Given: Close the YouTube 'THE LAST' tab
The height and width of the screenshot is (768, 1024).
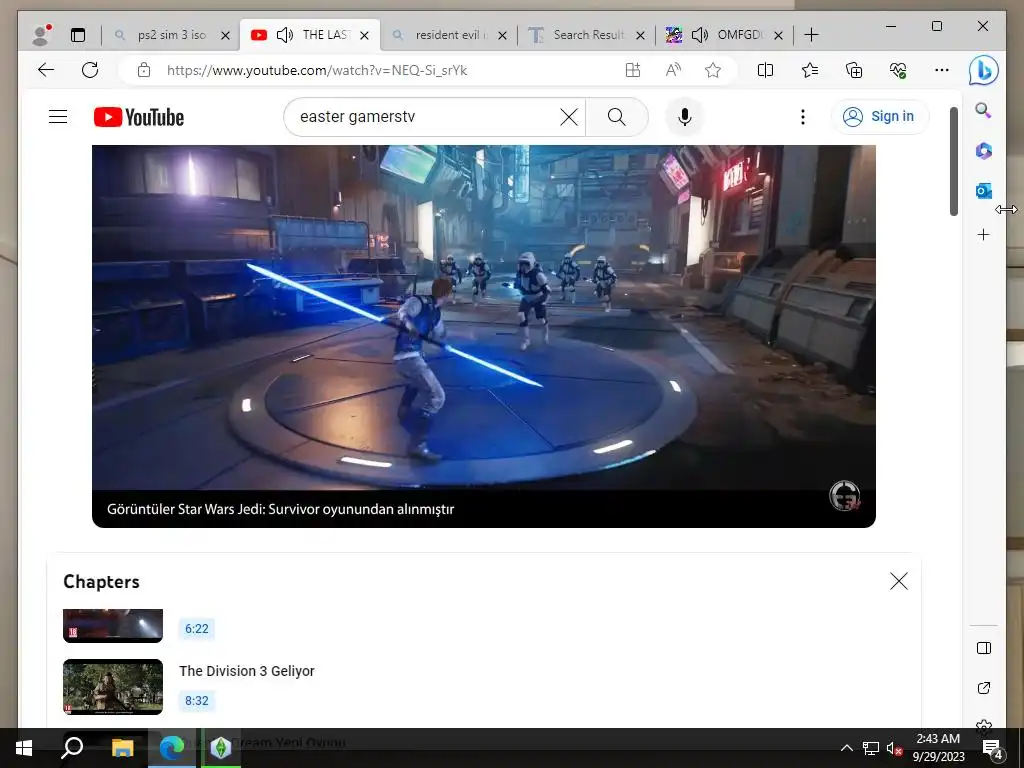Looking at the screenshot, I should point(364,35).
